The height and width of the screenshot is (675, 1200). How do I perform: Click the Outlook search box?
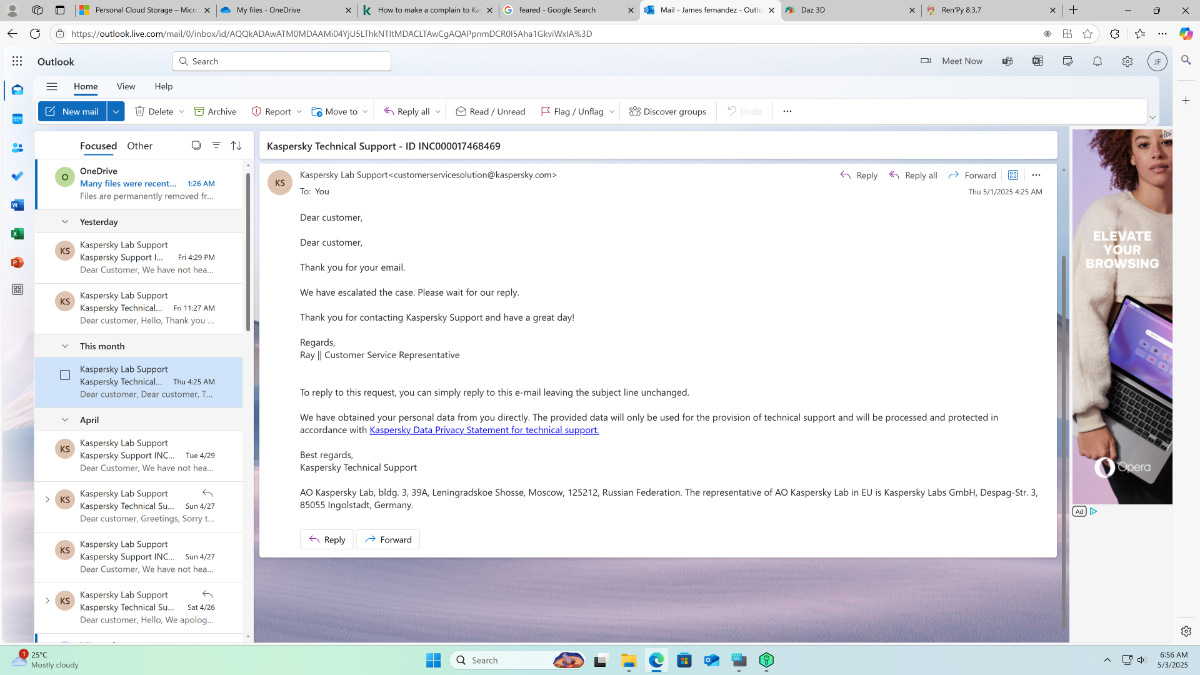click(282, 61)
